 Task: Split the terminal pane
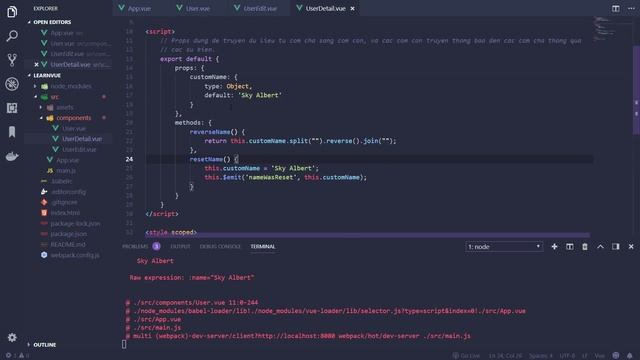[x=569, y=247]
